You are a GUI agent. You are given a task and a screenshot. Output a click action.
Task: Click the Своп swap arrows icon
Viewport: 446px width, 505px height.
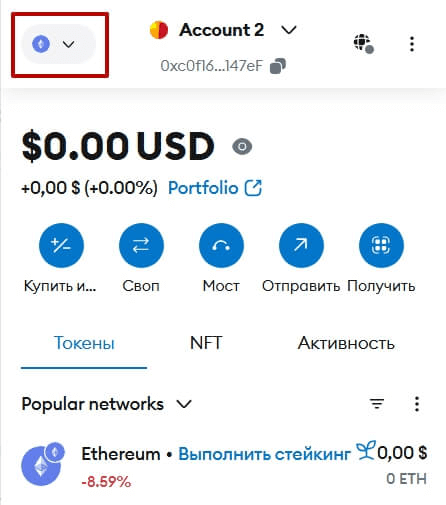pyautogui.click(x=141, y=245)
